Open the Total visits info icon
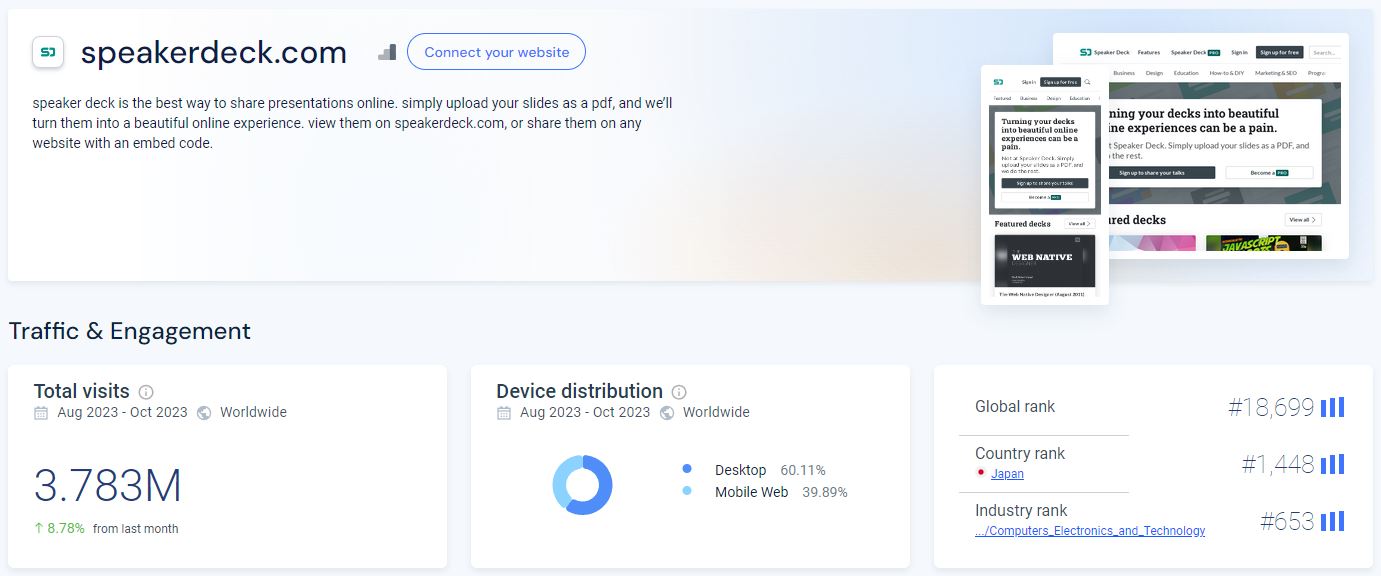This screenshot has height=576, width=1381. pos(146,392)
